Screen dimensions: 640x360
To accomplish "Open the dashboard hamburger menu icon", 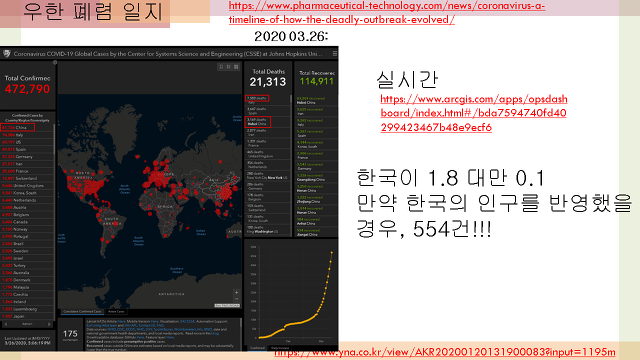I will 335,53.
